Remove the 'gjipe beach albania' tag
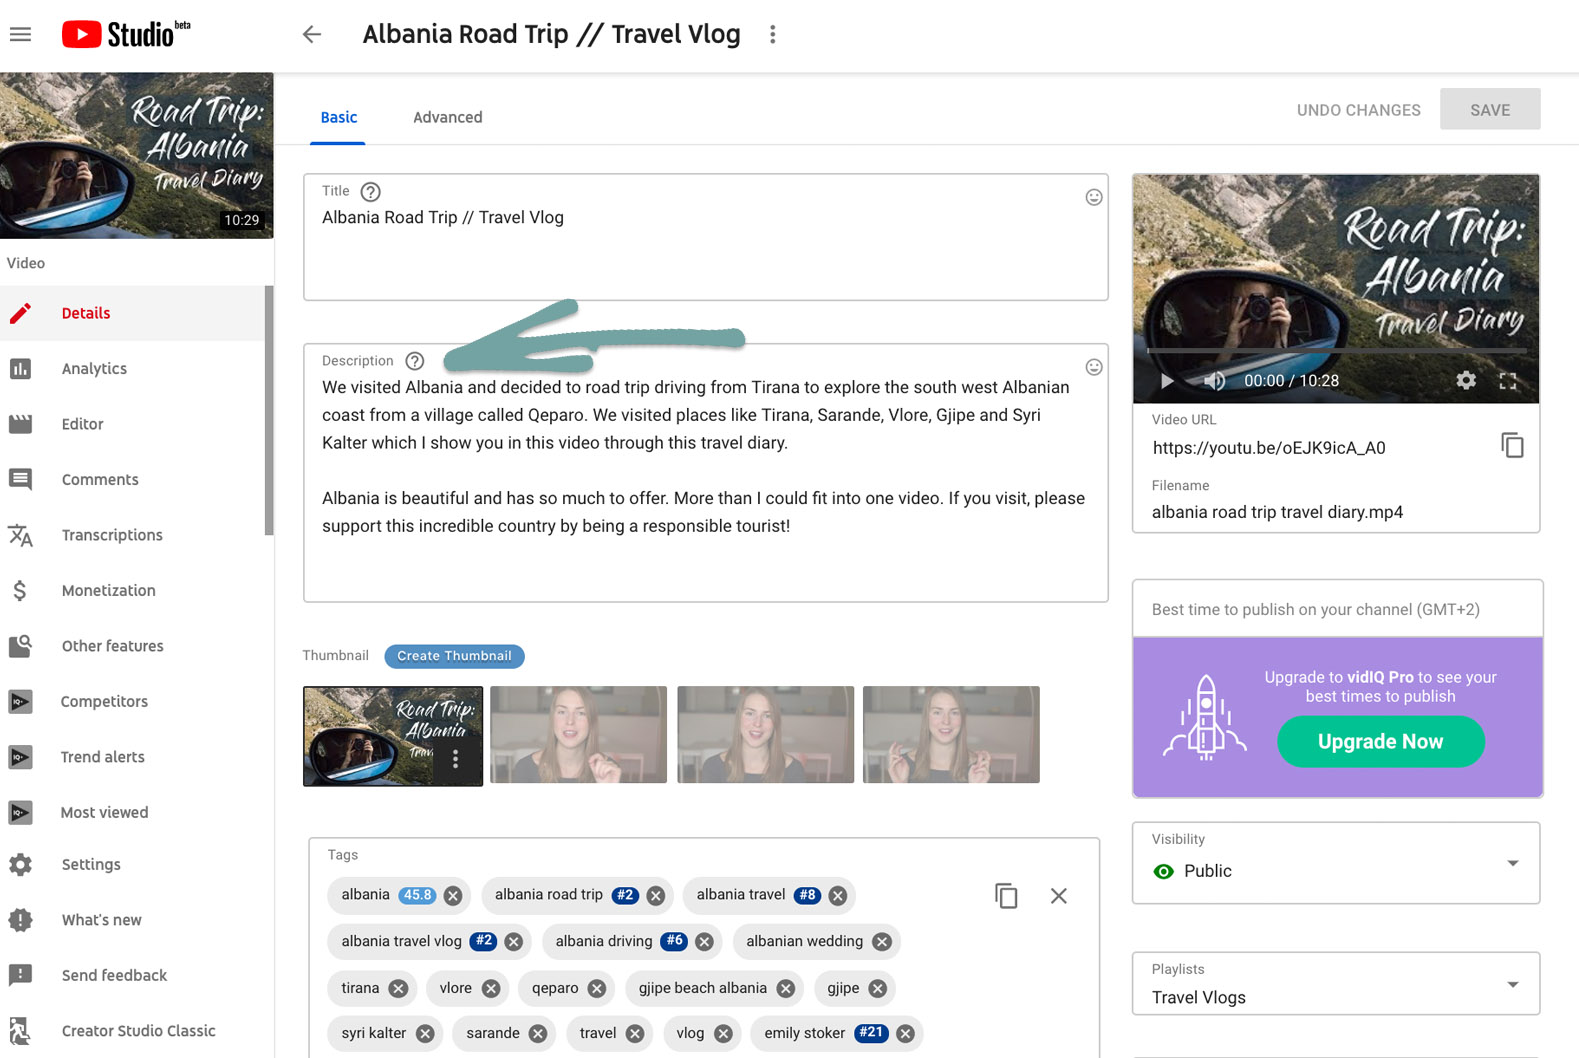The height and width of the screenshot is (1058, 1579). (x=786, y=989)
